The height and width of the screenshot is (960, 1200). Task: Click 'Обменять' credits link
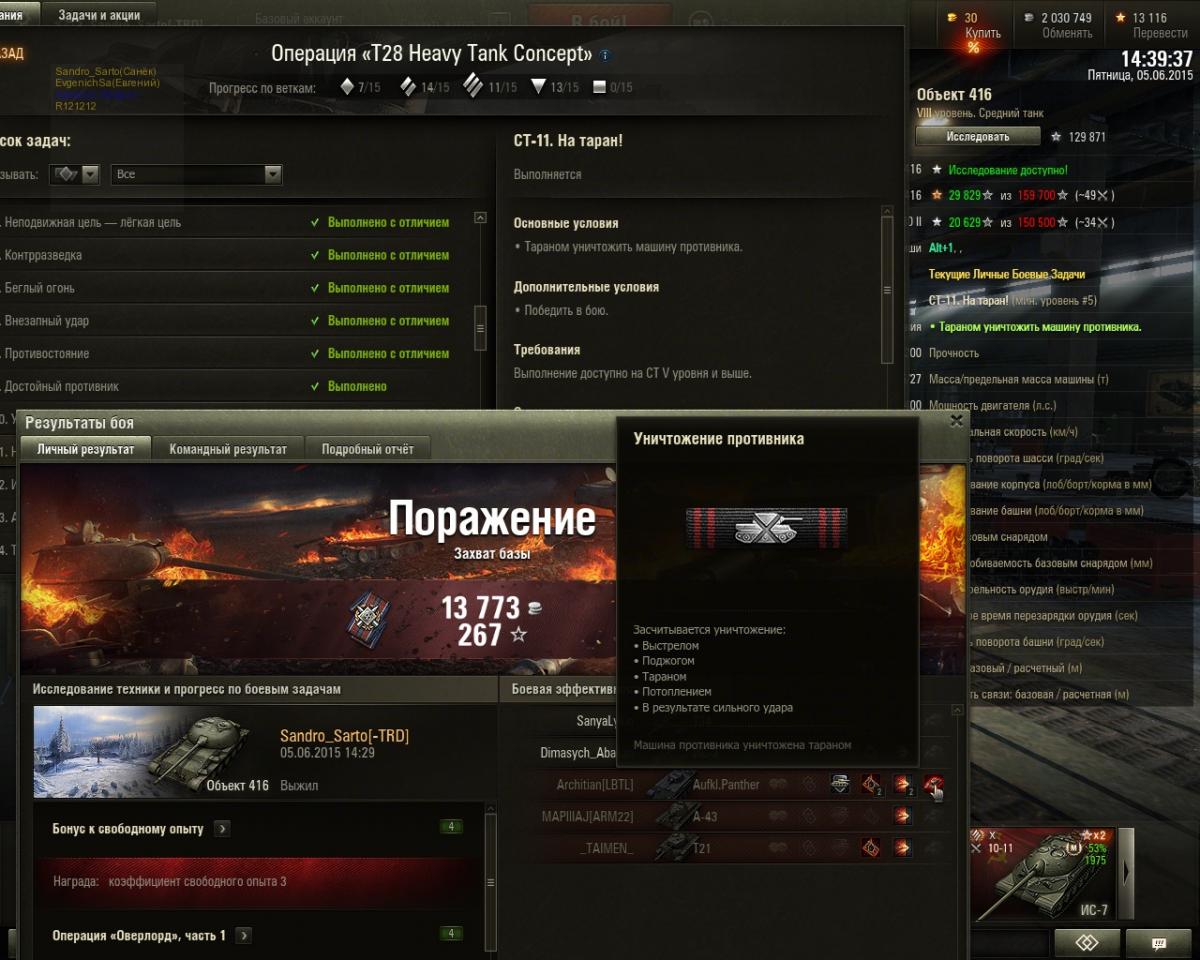[x=1067, y=33]
